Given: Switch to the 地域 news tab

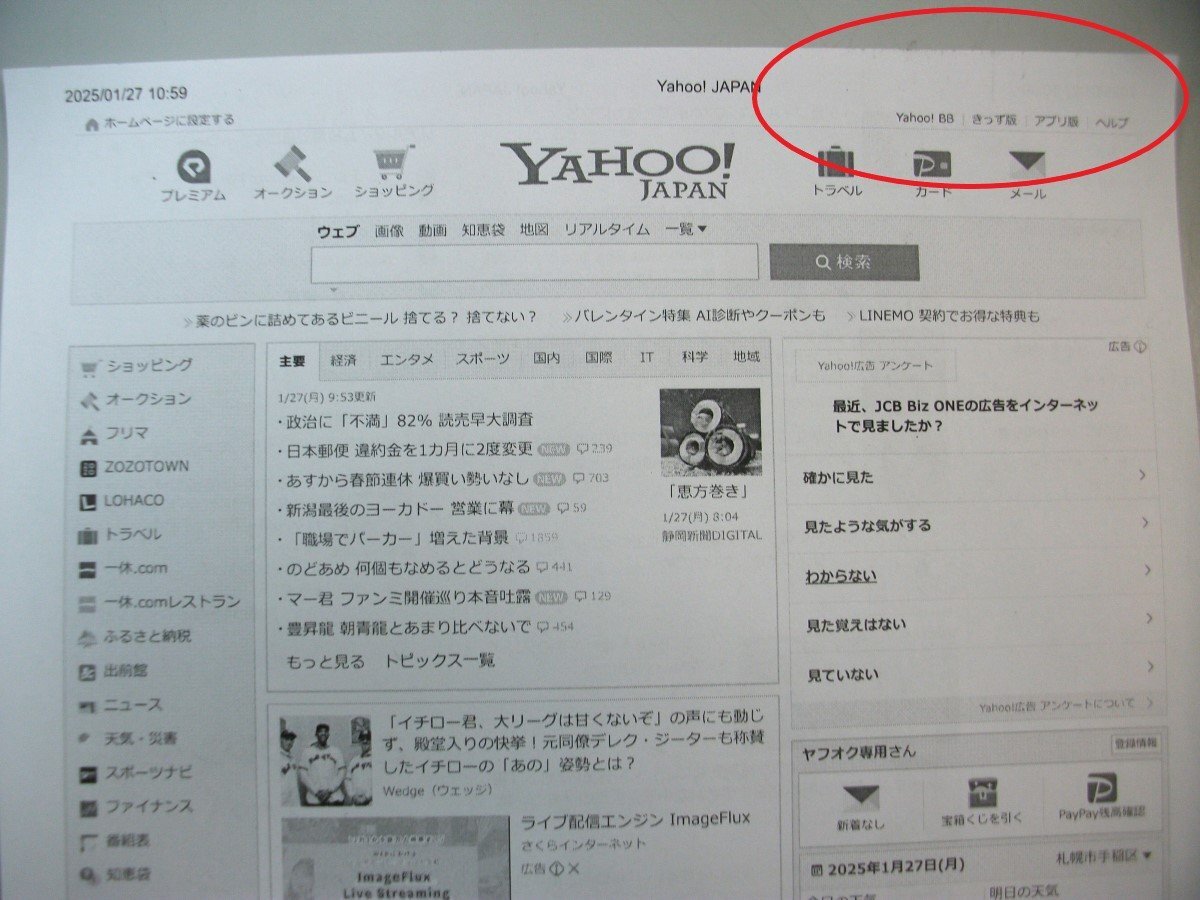Looking at the screenshot, I should (x=746, y=357).
